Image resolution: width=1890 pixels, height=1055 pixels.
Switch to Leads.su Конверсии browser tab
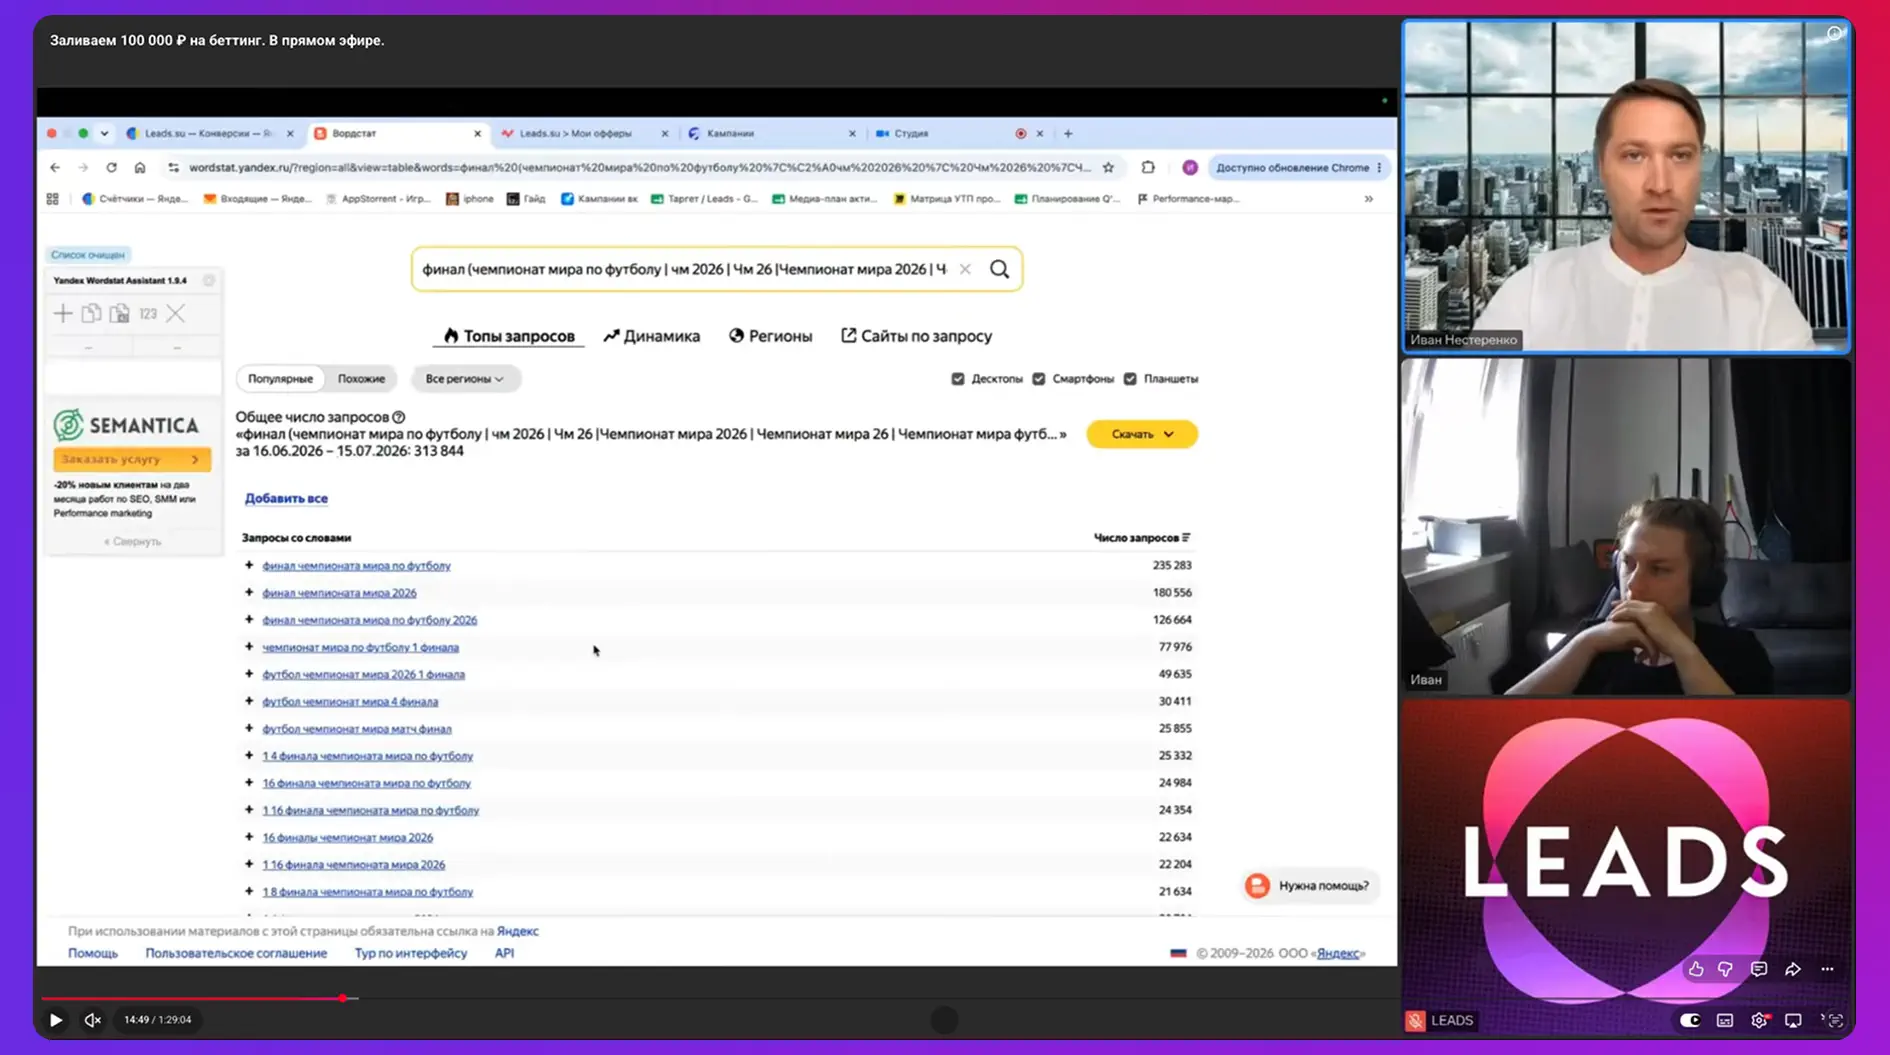point(208,133)
